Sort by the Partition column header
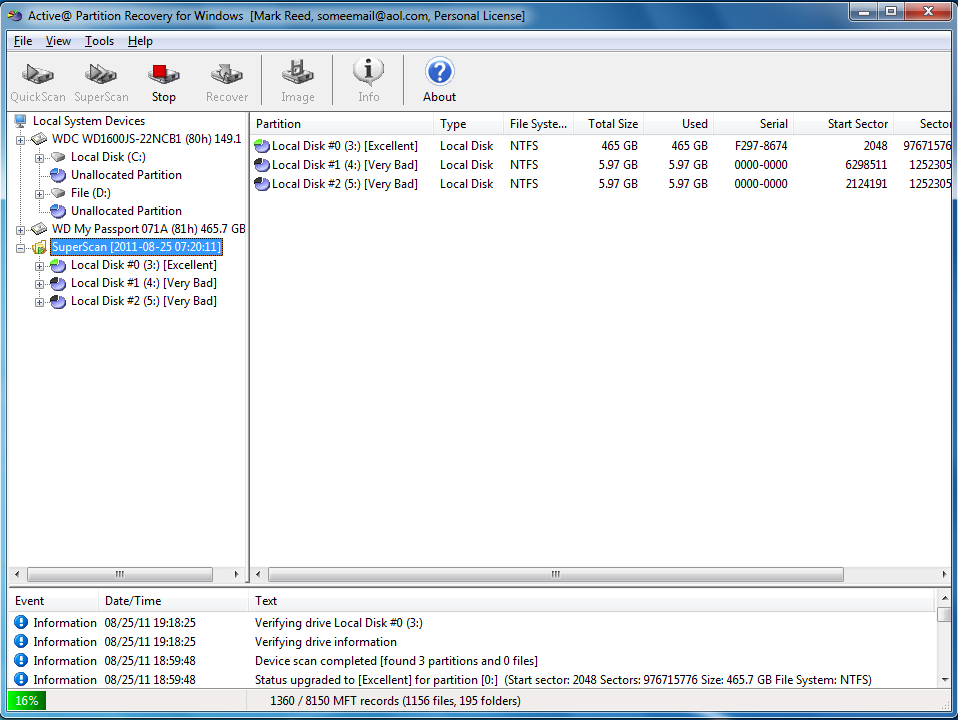This screenshot has height=722, width=958. (x=342, y=124)
